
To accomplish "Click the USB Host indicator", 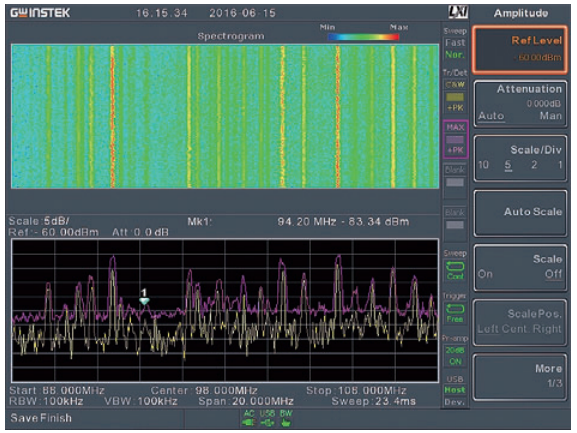I will click(455, 390).
